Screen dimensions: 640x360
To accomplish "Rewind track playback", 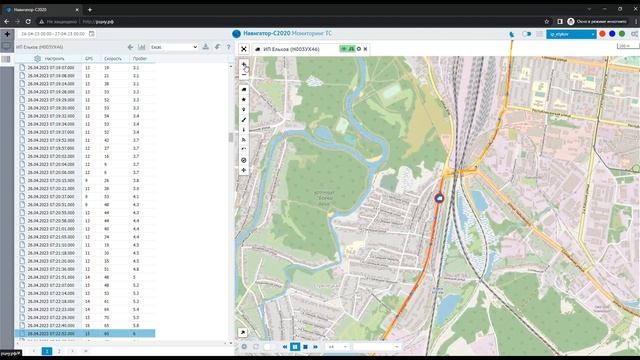I will click(x=285, y=347).
